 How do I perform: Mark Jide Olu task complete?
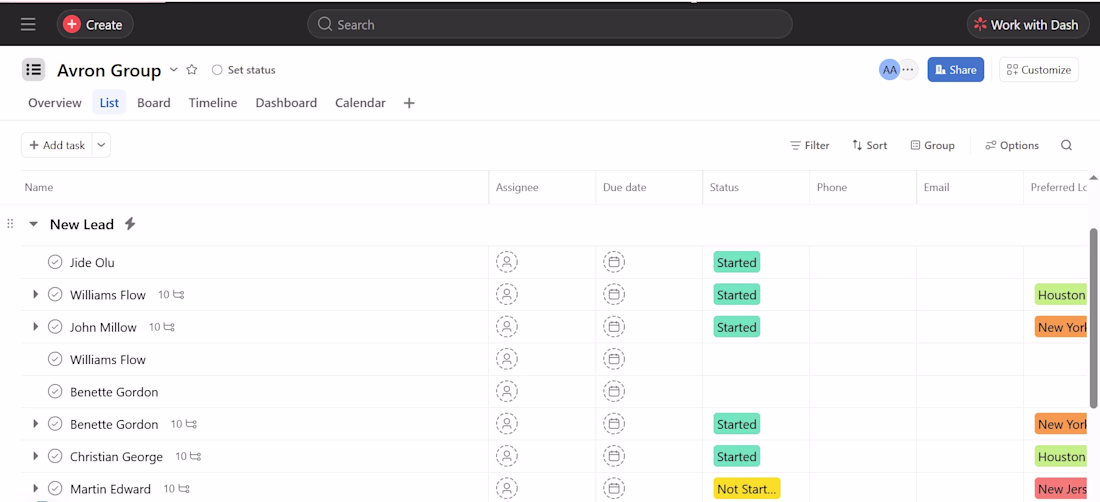click(x=55, y=262)
